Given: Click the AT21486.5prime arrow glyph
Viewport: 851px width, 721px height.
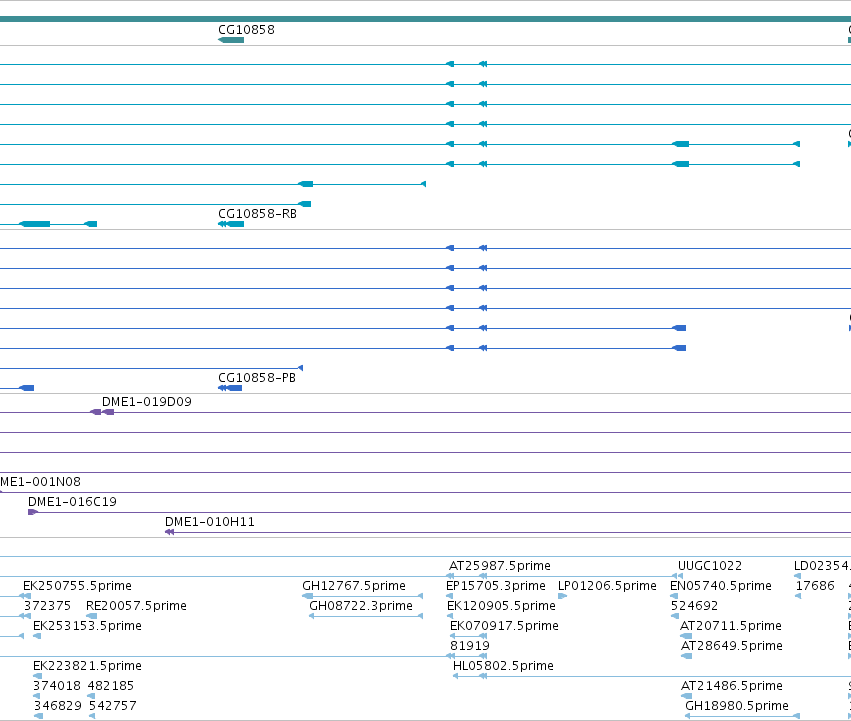Looking at the screenshot, I should point(686,697).
